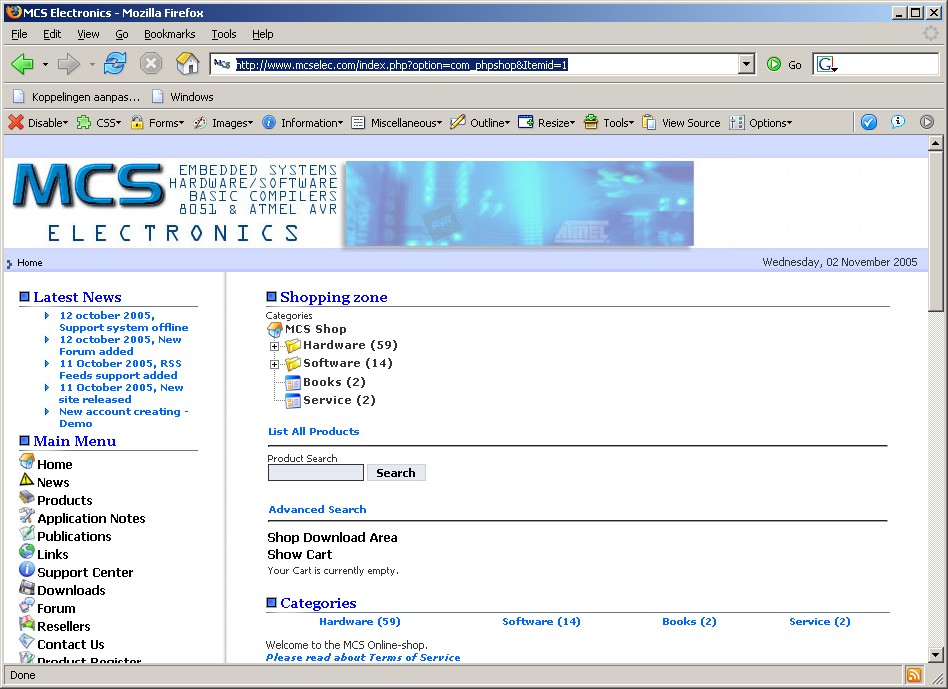Image resolution: width=948 pixels, height=689 pixels.
Task: Click the Service category icon in tree
Action: [x=293, y=401]
